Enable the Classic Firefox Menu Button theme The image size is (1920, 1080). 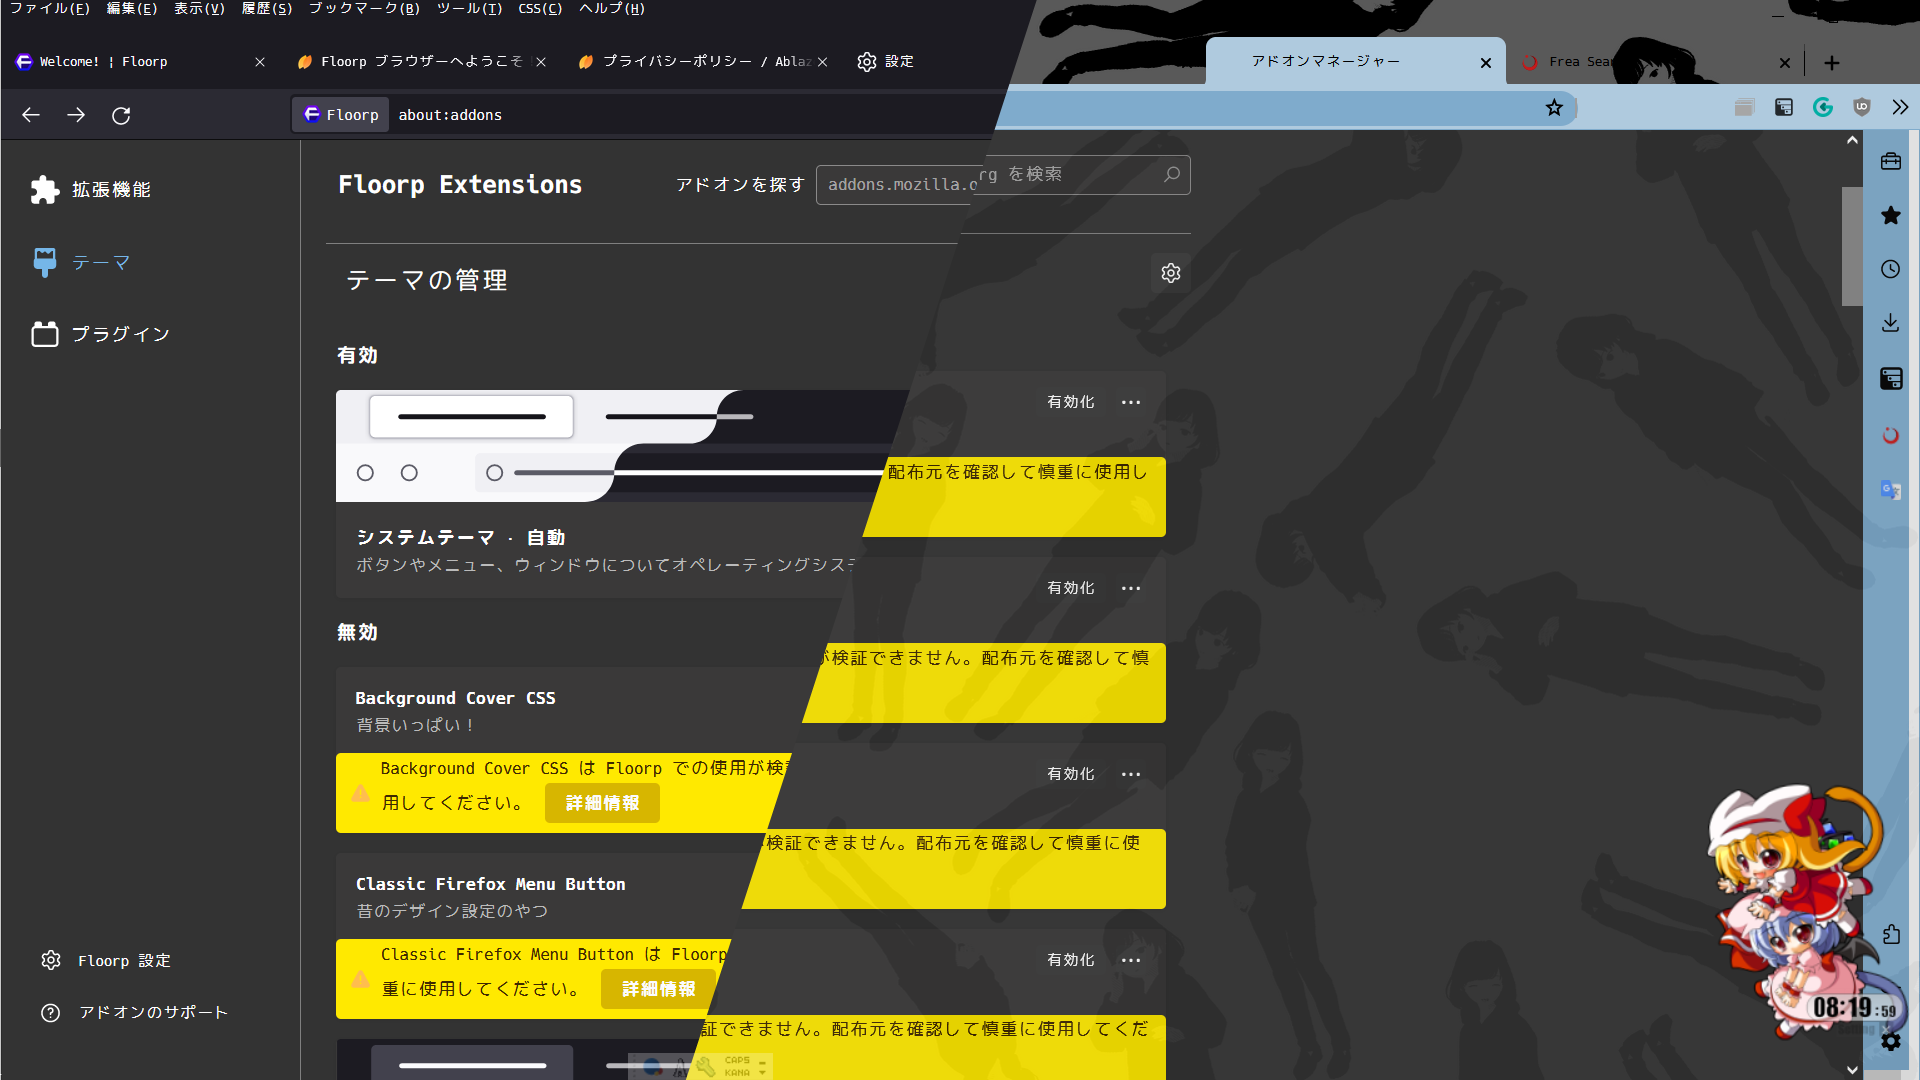point(1069,959)
